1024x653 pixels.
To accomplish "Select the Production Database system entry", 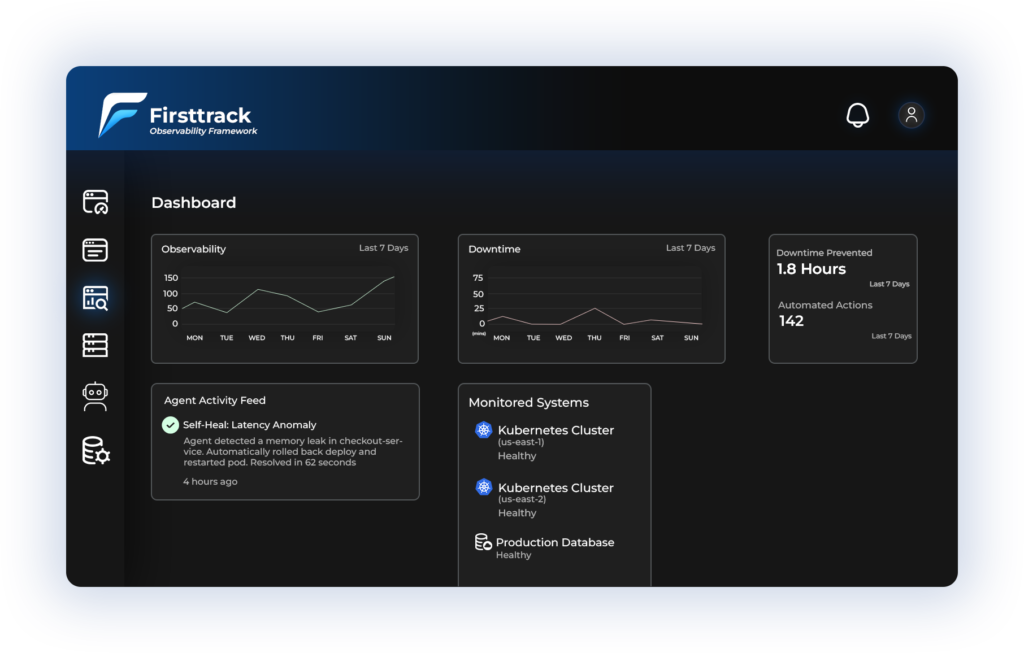I will click(555, 543).
